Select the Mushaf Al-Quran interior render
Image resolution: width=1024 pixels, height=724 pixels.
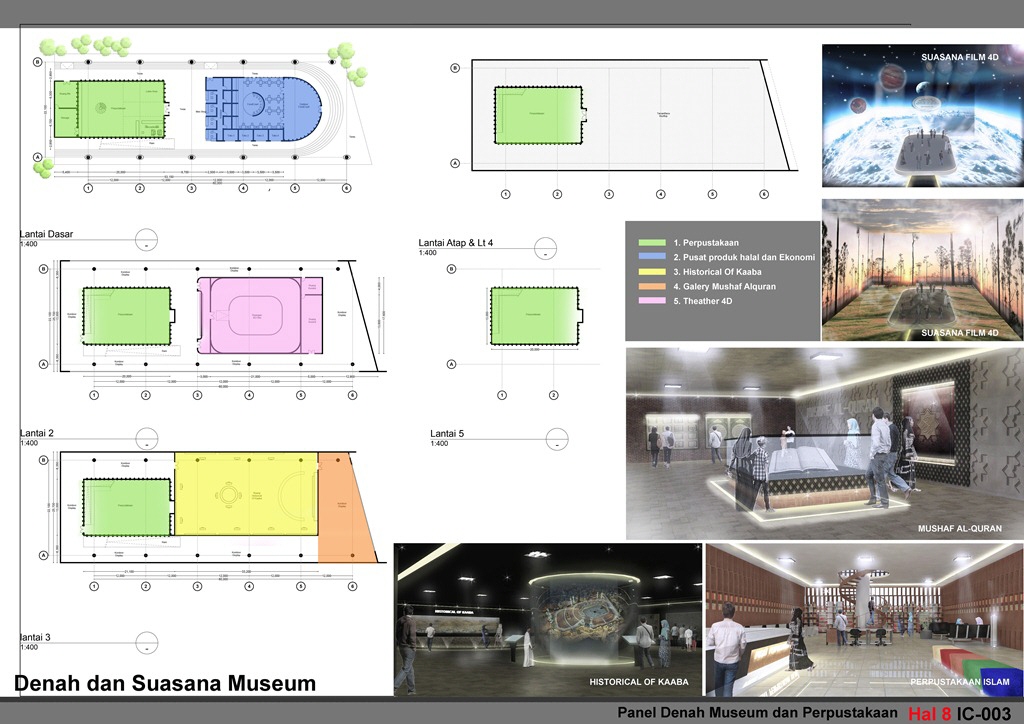[x=824, y=443]
